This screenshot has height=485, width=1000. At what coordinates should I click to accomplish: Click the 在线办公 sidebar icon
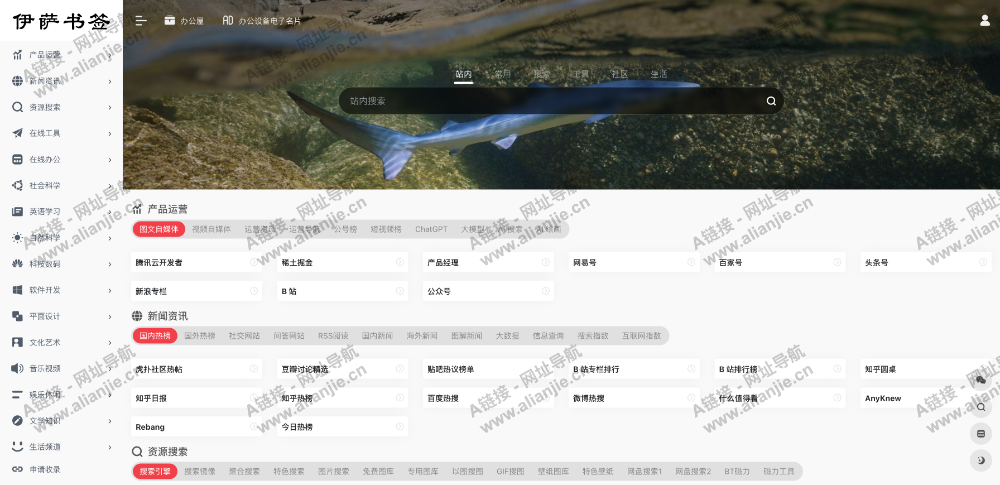point(17,160)
